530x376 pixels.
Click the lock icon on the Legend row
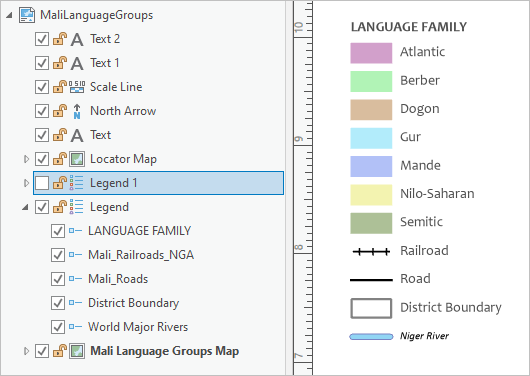(60, 207)
